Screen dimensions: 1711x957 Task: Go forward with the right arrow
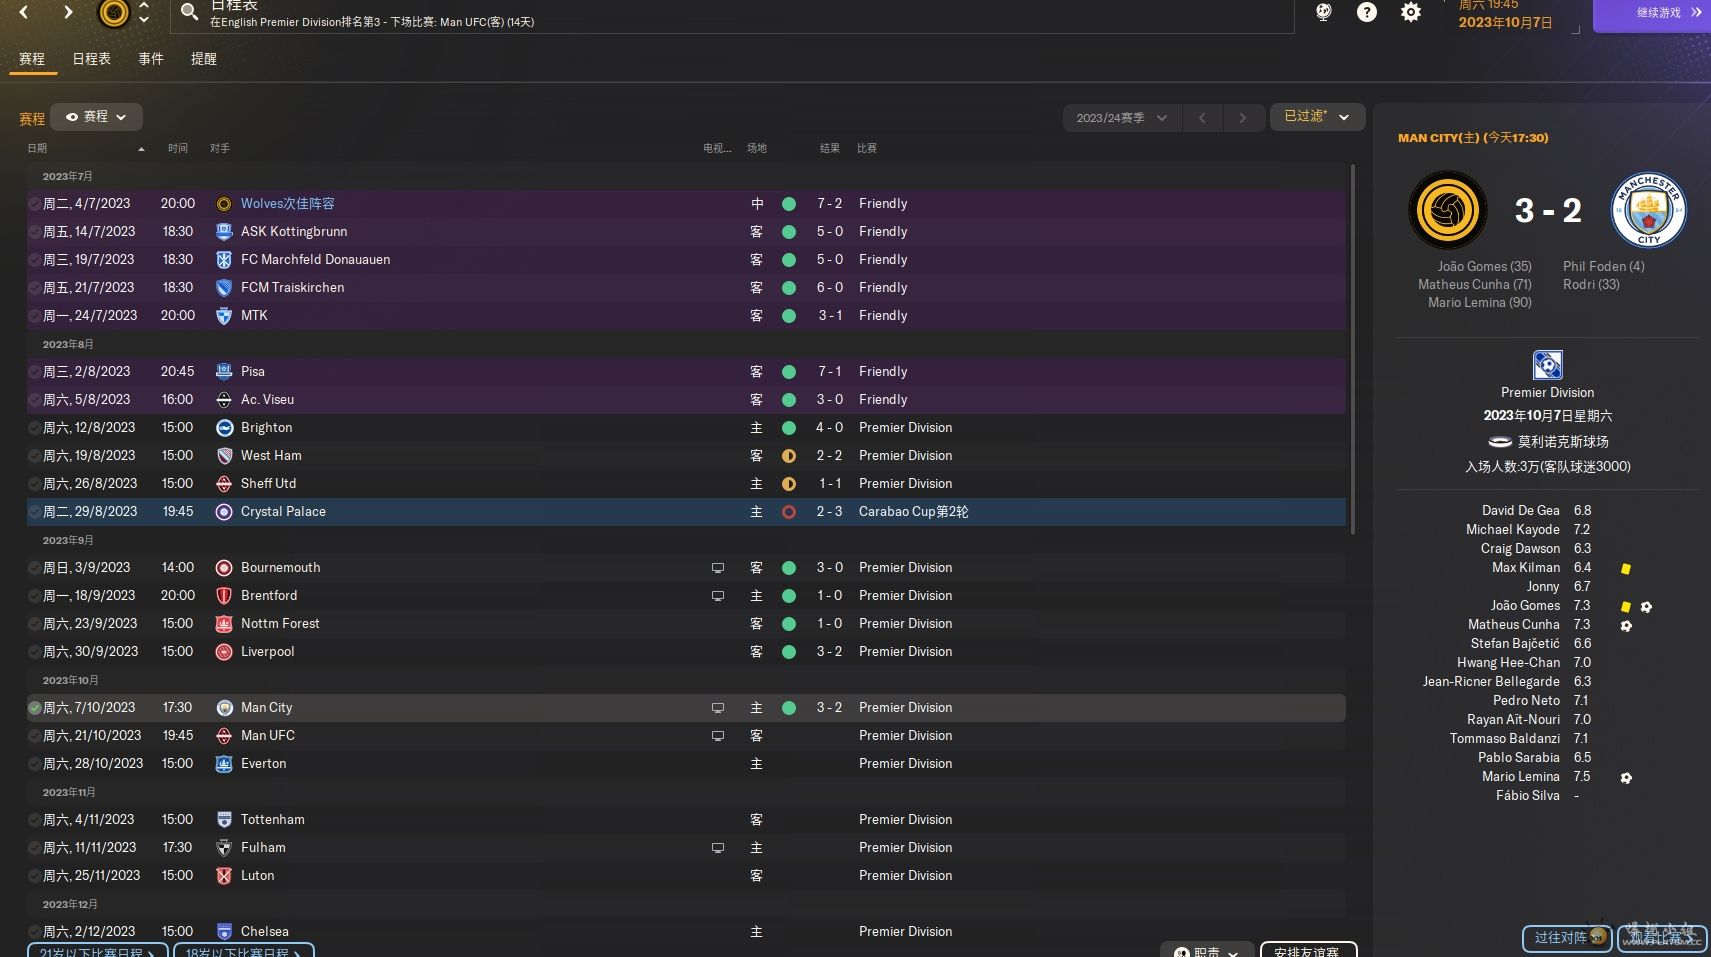tap(68, 12)
